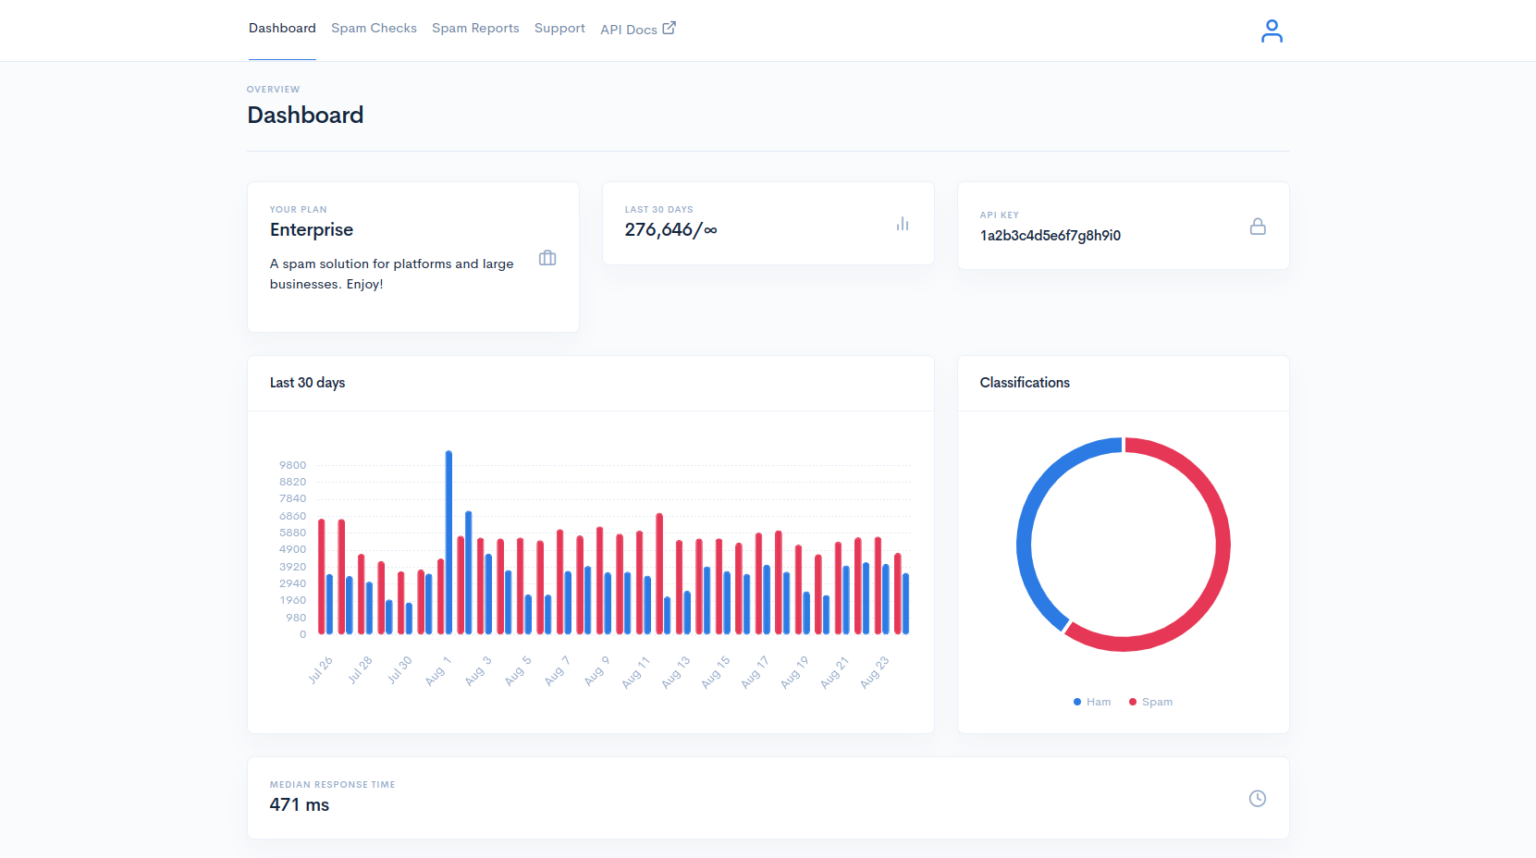The height and width of the screenshot is (858, 1536).
Task: Click the clock icon in response time card
Action: pos(1257,798)
